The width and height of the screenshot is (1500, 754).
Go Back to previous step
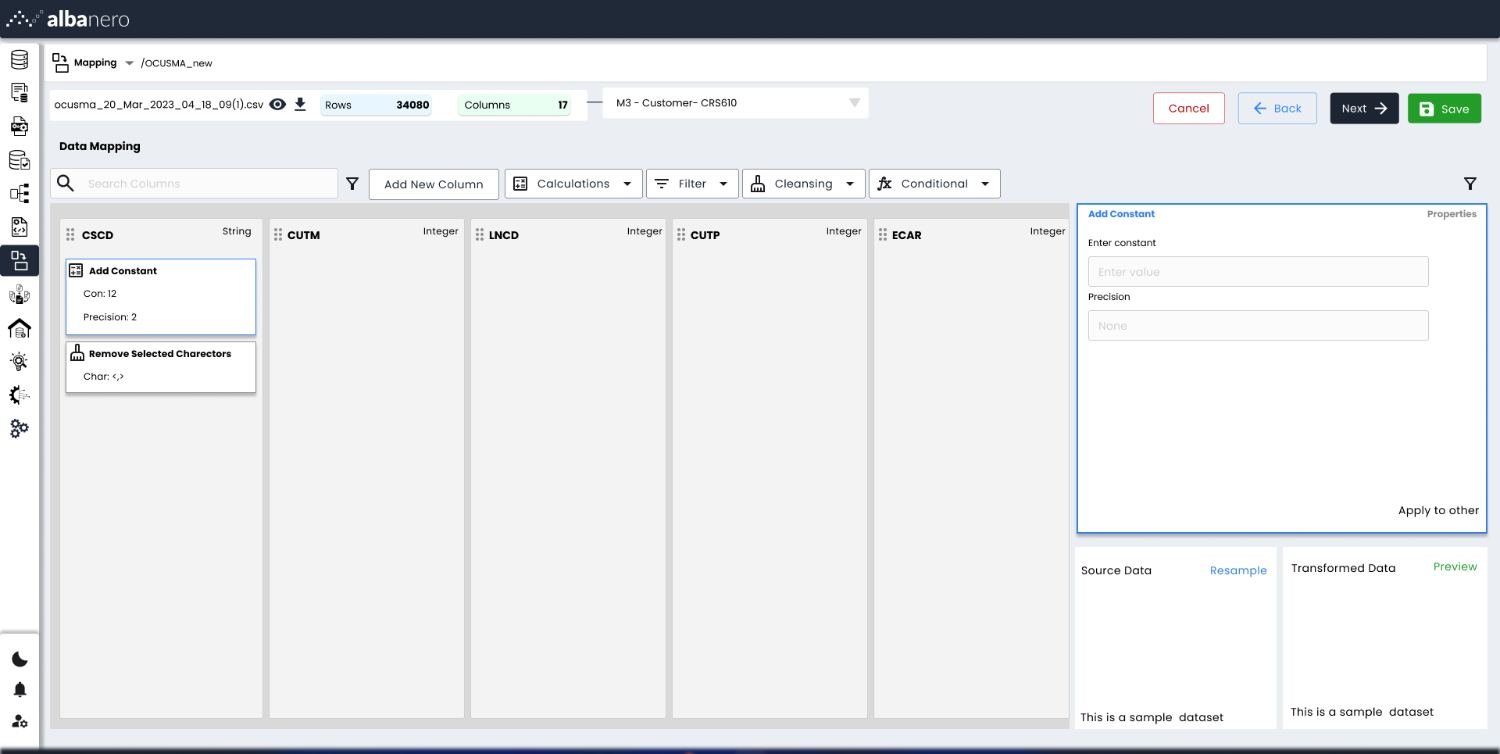1277,108
